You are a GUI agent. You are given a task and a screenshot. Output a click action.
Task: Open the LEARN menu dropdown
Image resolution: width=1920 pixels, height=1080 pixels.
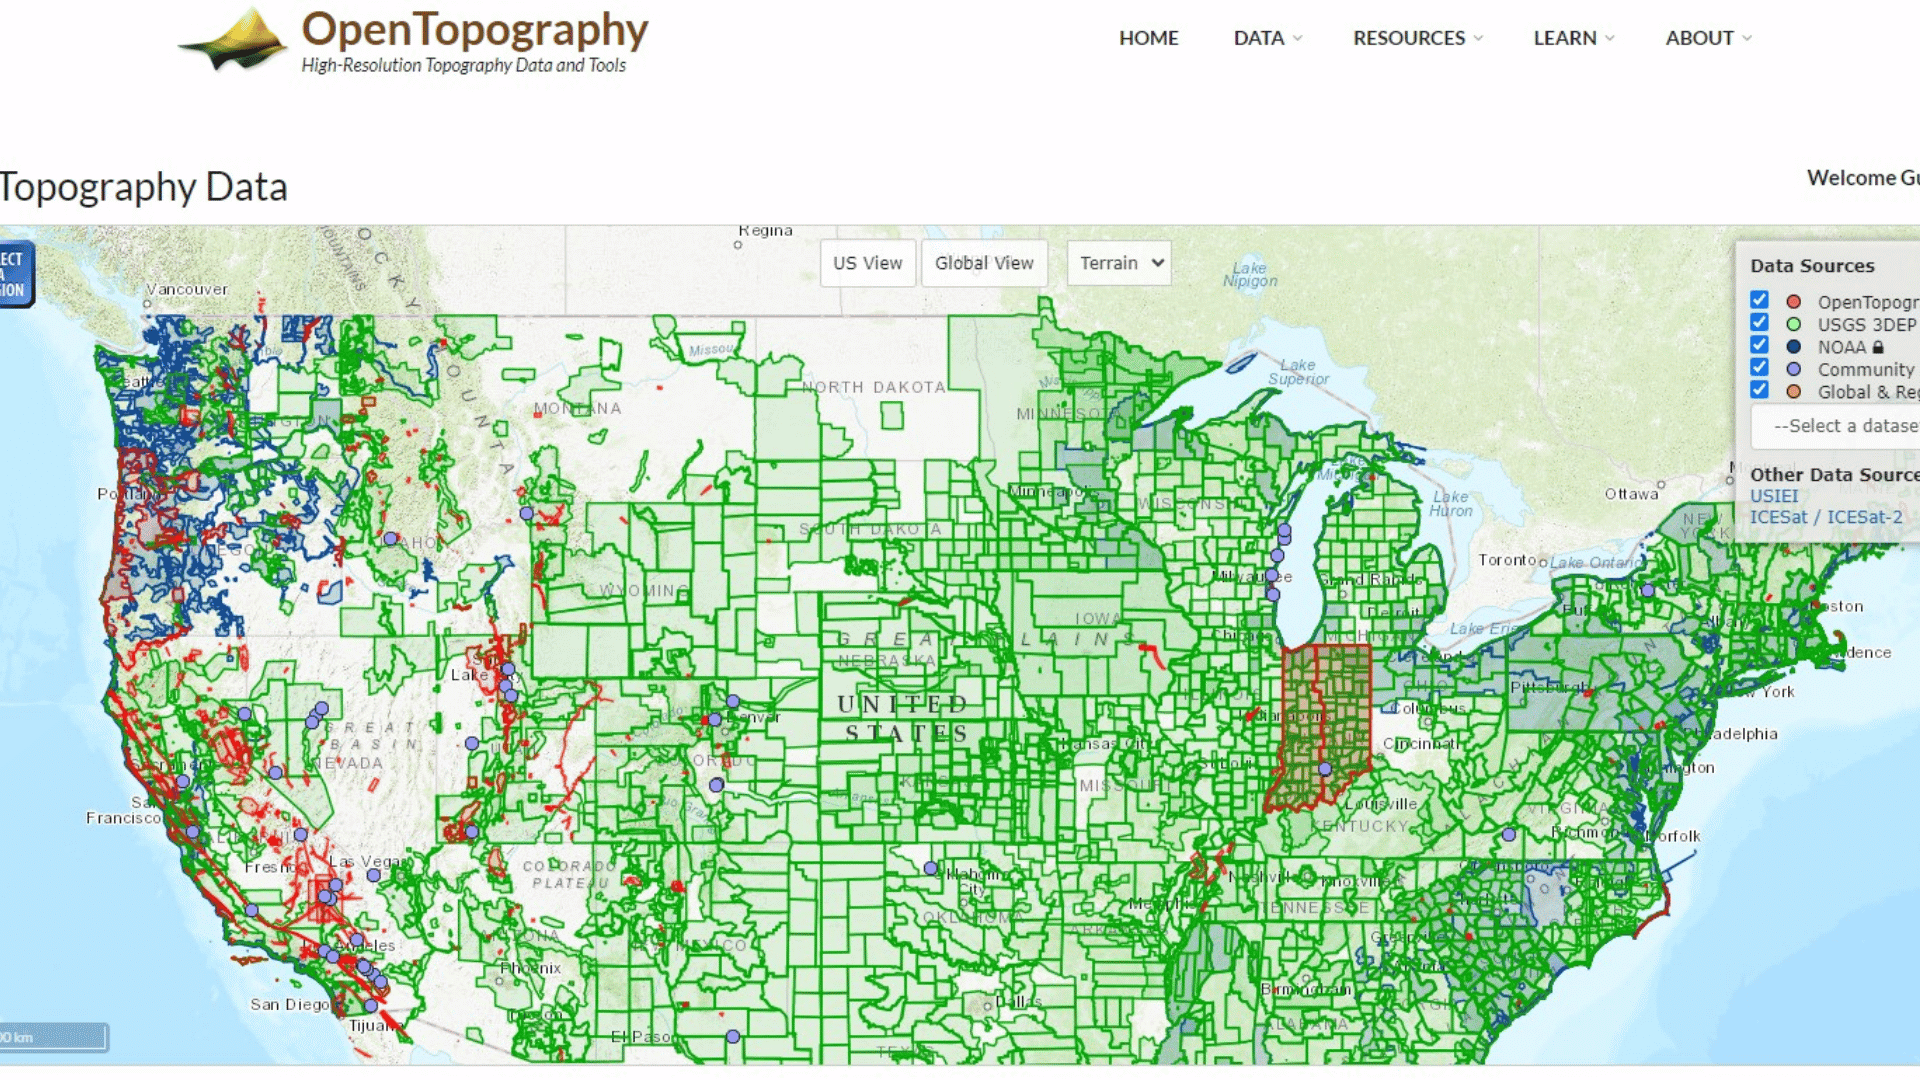coord(1574,38)
